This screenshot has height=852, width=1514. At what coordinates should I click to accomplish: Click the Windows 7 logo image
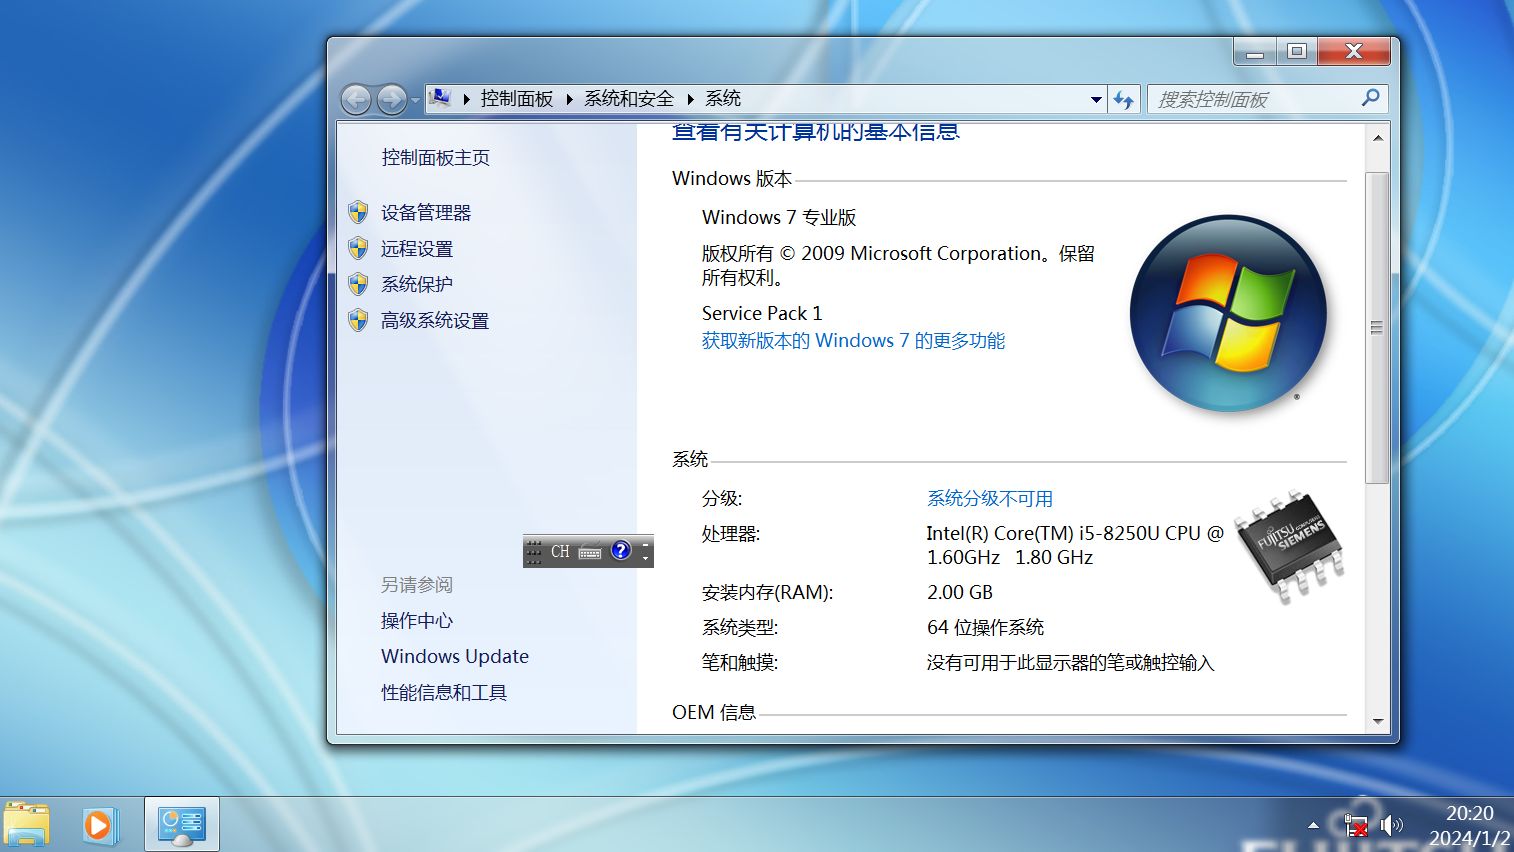(1228, 313)
